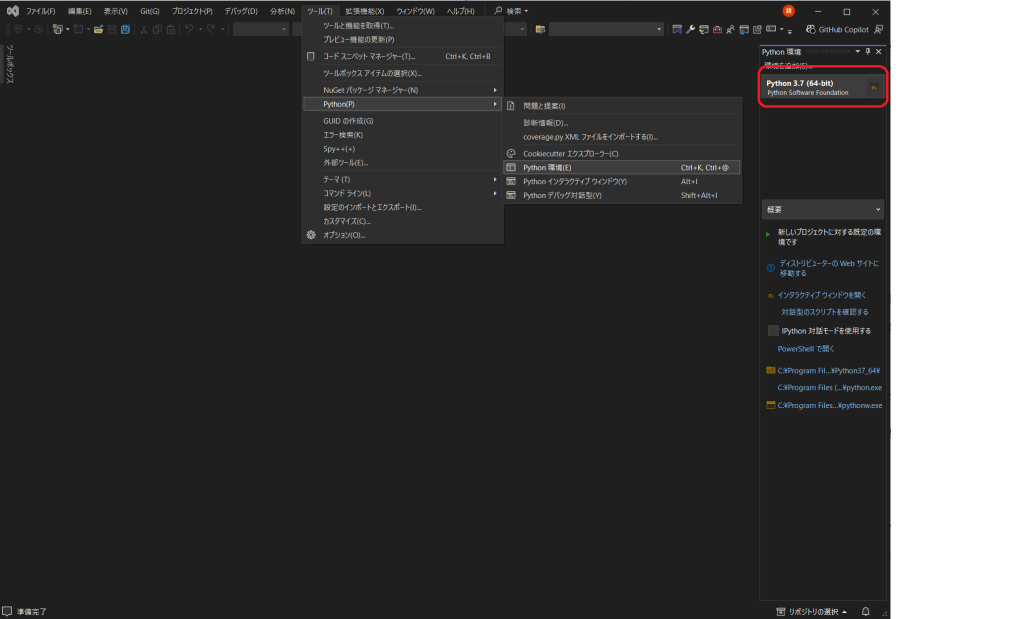Click the Visual Studio logo icon
This screenshot has width=1024, height=619.
[13, 11]
